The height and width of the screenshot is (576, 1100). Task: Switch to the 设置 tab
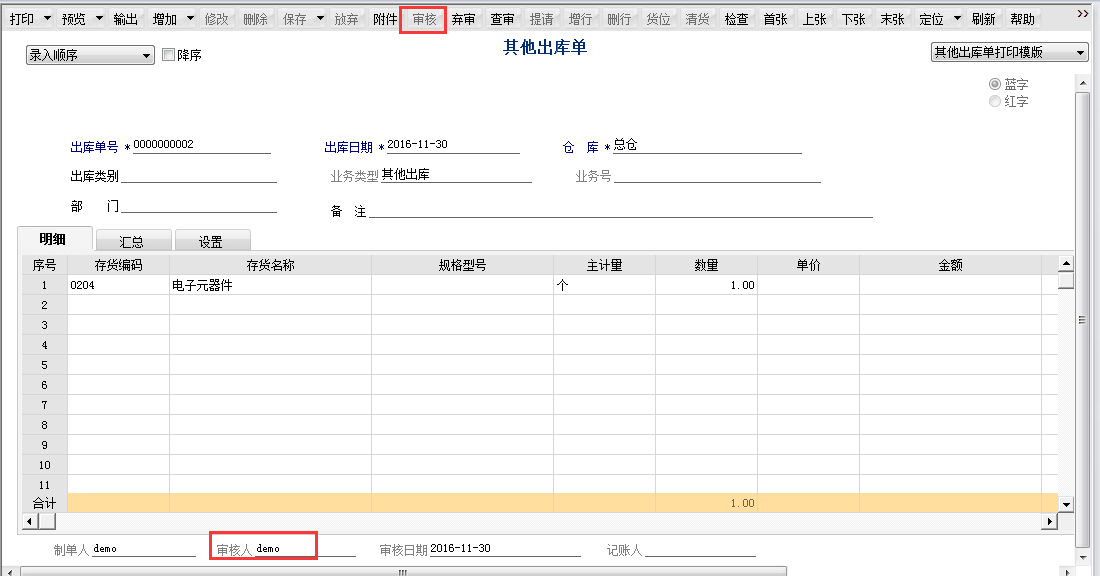(213, 240)
